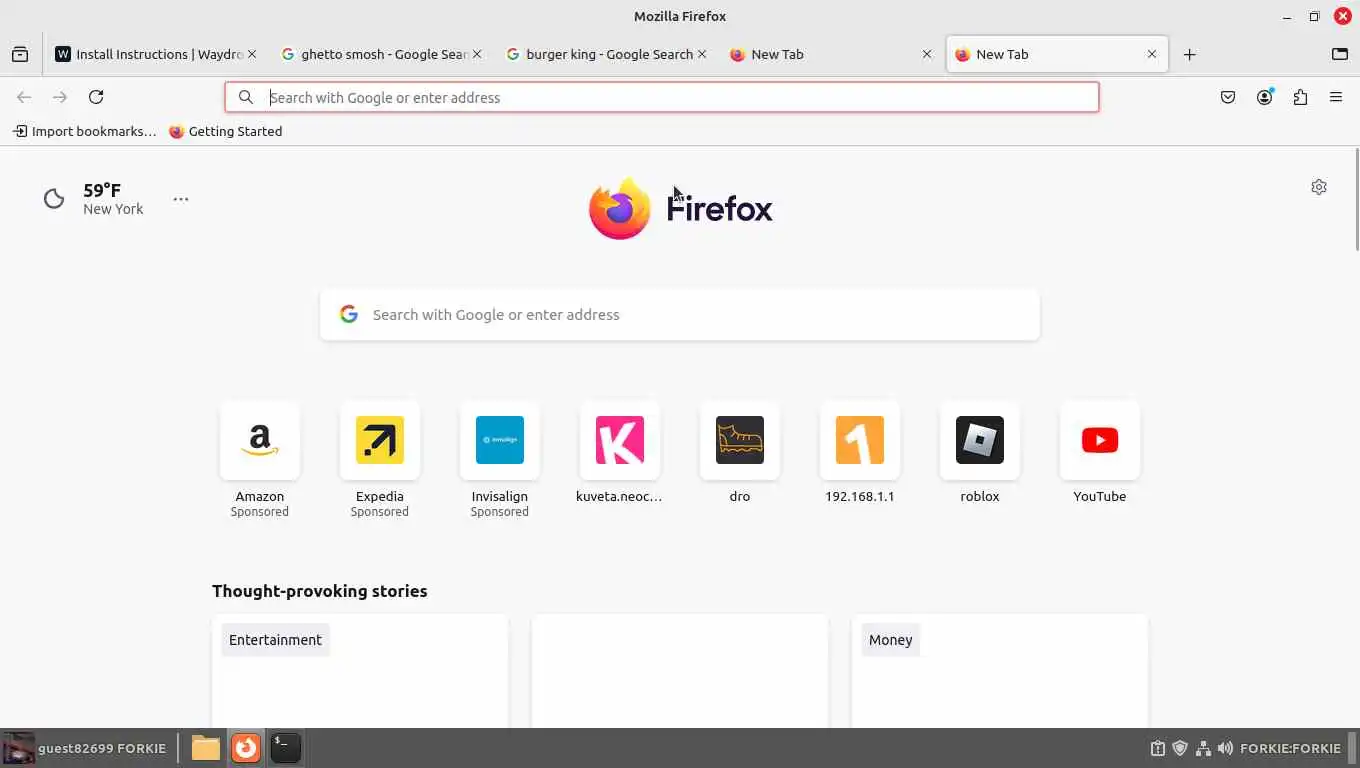Image resolution: width=1360 pixels, height=768 pixels.
Task: Click the vertical page scrollbar
Action: pos(1356,200)
